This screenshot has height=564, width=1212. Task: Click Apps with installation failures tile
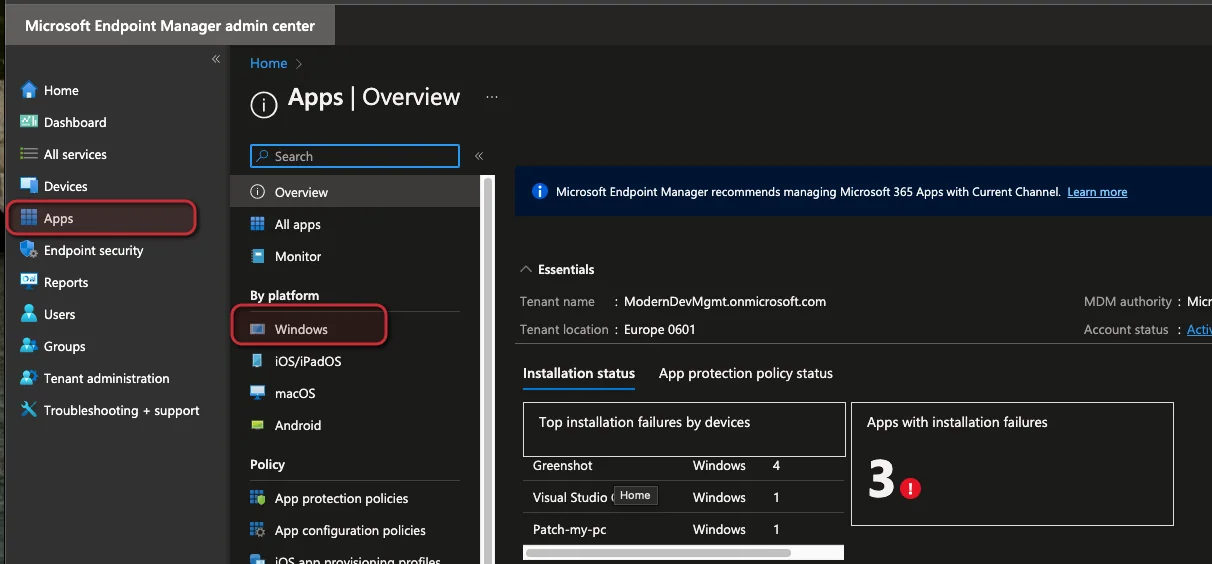(x=1012, y=464)
